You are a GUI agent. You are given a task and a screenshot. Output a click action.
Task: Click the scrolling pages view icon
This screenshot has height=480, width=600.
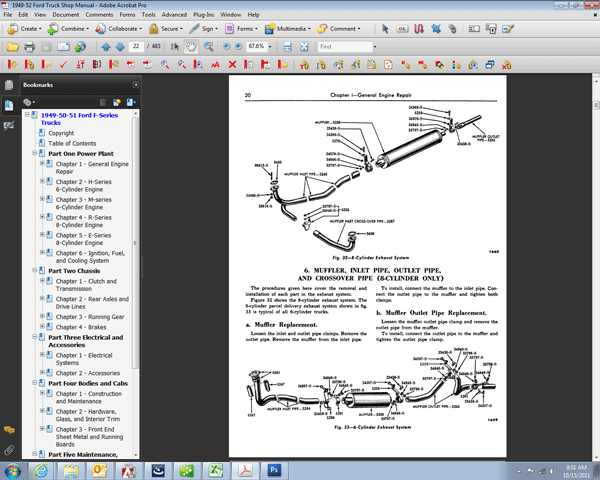coord(287,47)
